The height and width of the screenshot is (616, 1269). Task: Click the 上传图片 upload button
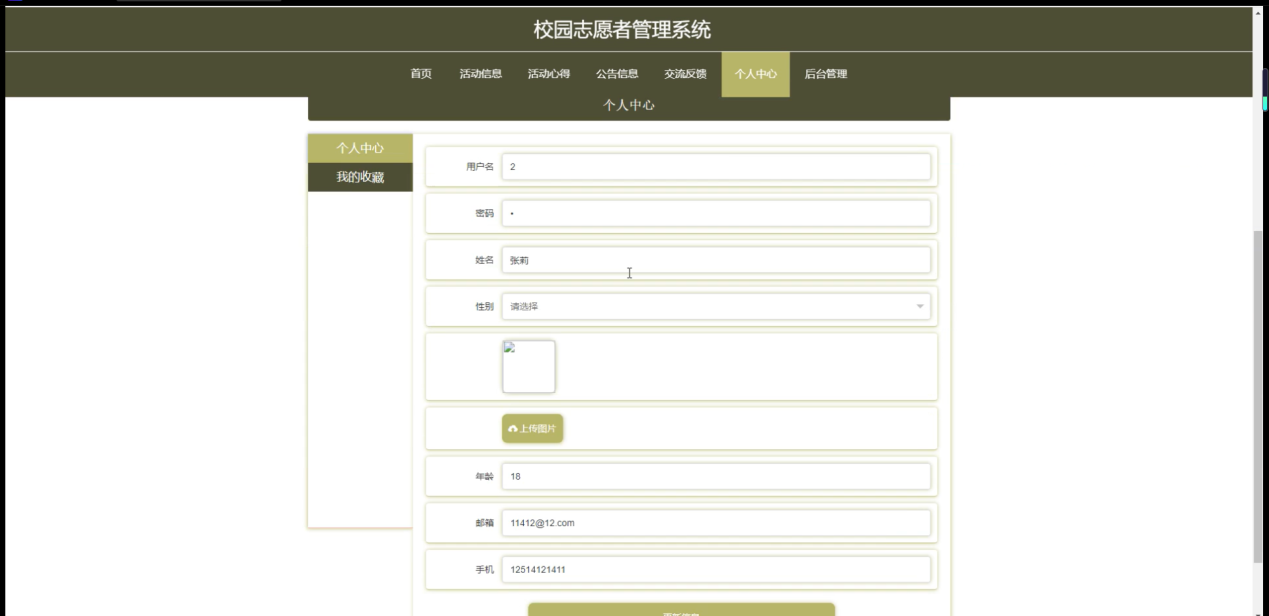pyautogui.click(x=532, y=428)
